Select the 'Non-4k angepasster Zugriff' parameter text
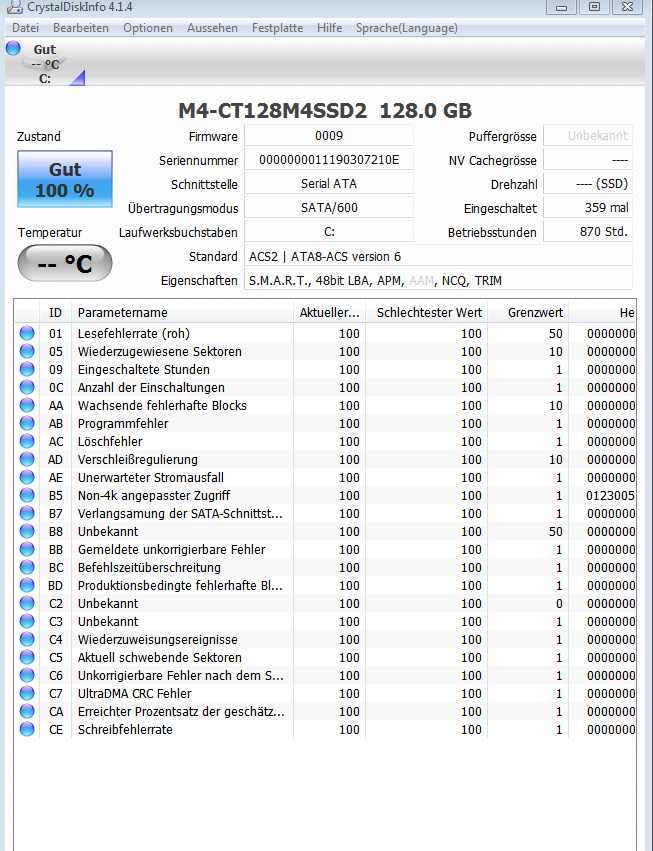Image resolution: width=653 pixels, height=851 pixels. (154, 496)
